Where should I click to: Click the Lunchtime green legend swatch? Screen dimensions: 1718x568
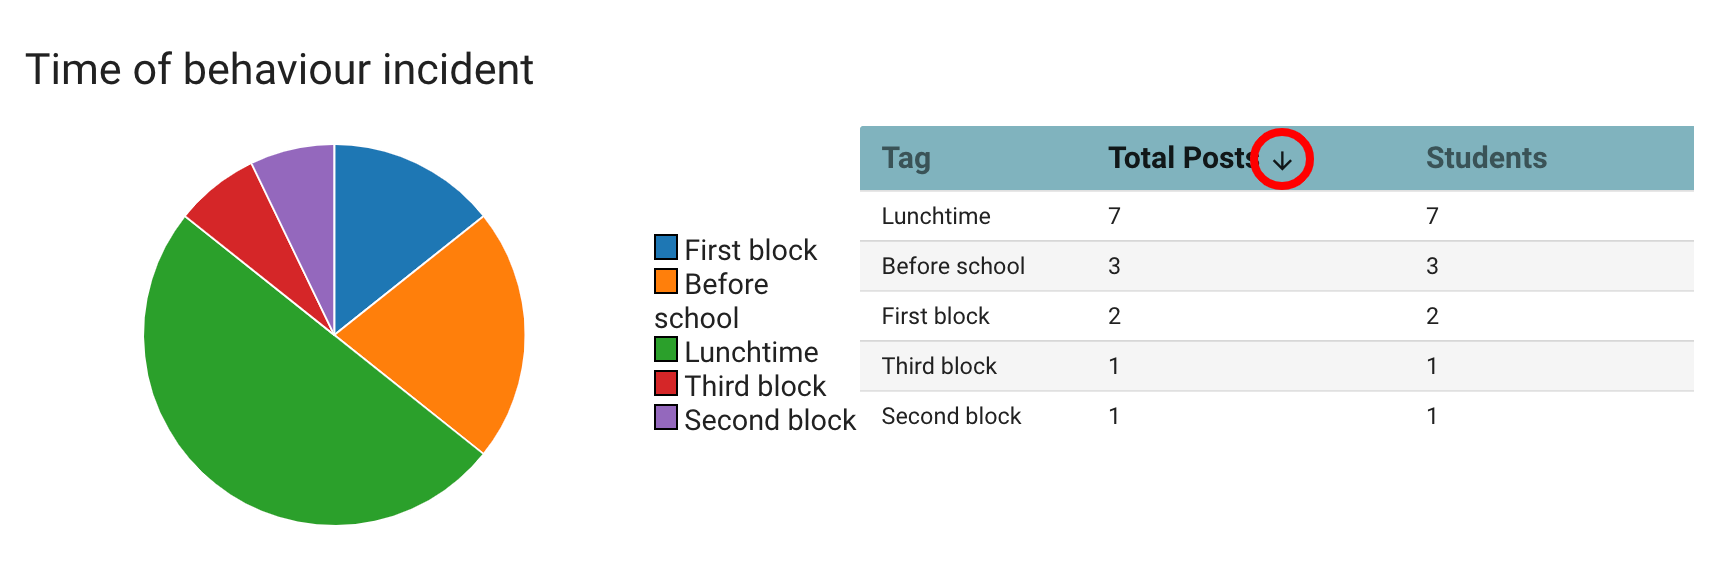(666, 349)
